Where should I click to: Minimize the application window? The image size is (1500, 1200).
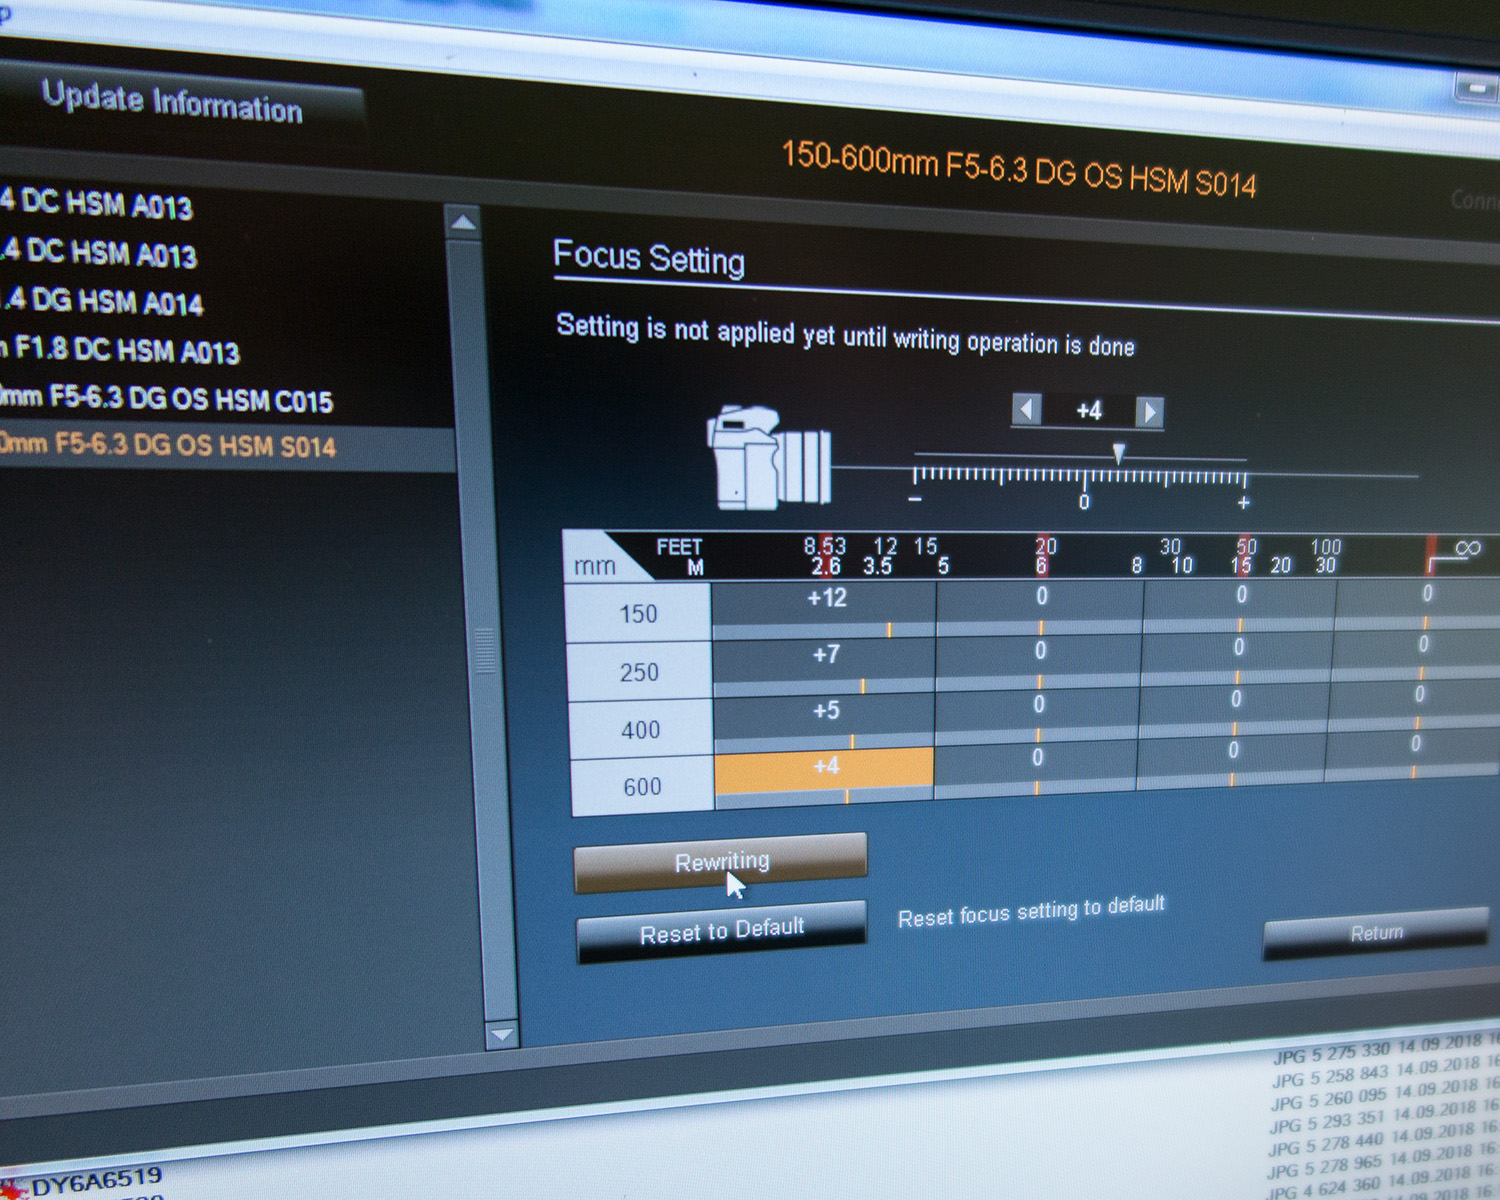[x=1476, y=89]
